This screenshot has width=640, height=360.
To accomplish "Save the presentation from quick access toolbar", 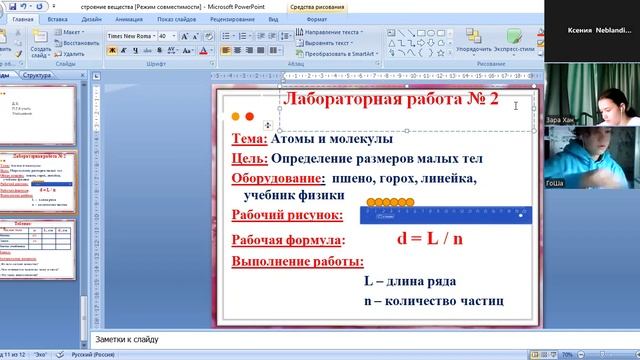I will pos(13,6).
